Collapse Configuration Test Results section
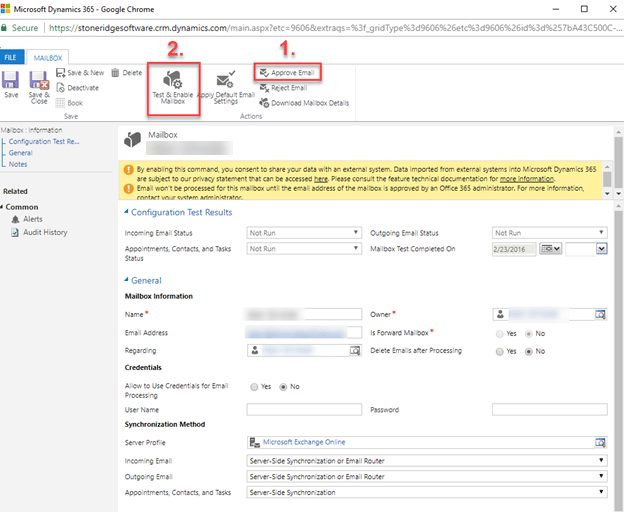 pos(126,212)
